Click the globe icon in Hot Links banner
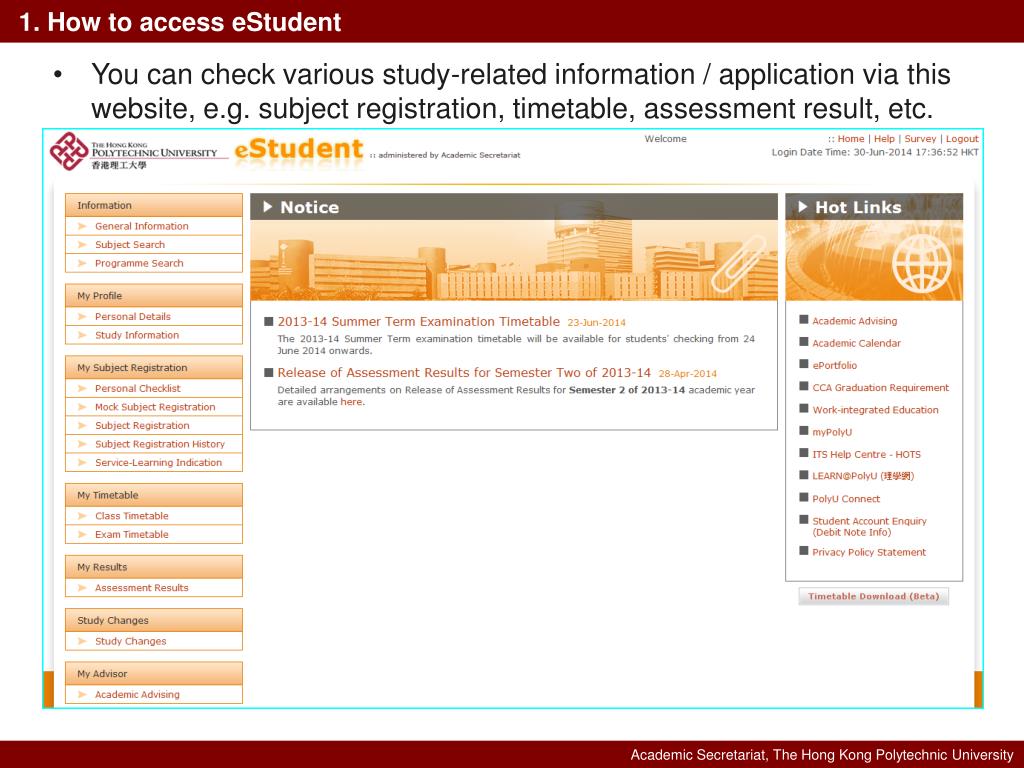 pyautogui.click(x=921, y=263)
